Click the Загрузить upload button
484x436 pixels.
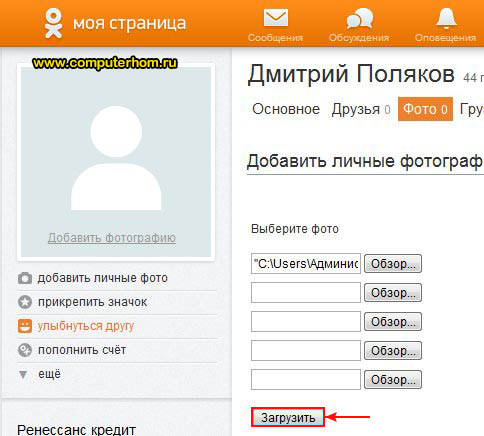point(288,417)
